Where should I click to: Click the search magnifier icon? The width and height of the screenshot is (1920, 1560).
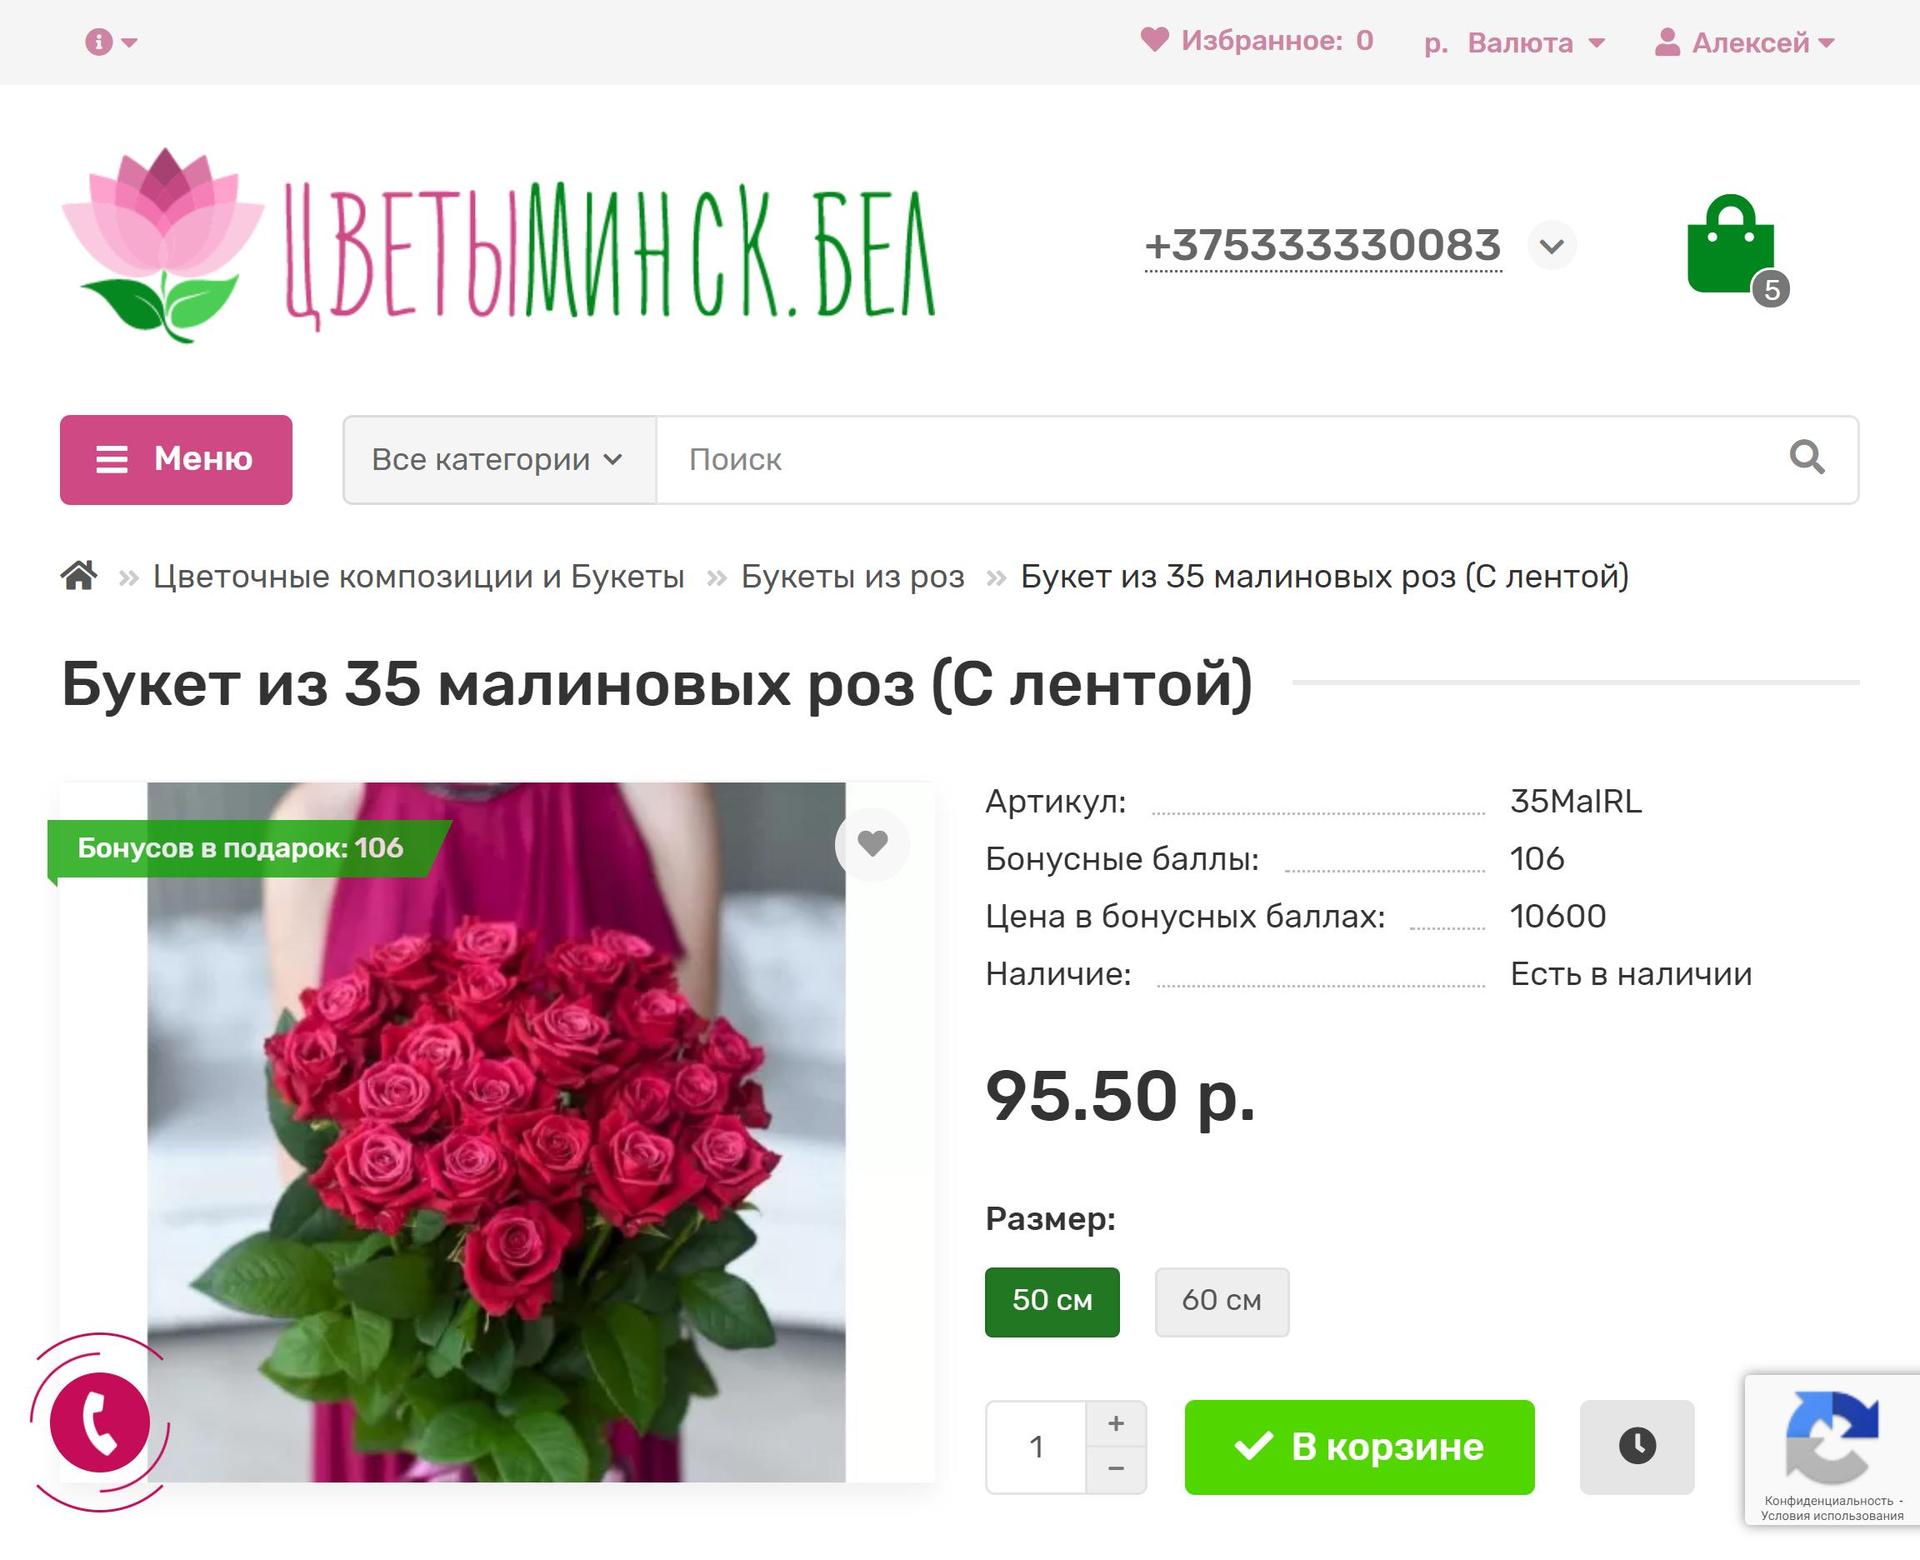point(1807,459)
